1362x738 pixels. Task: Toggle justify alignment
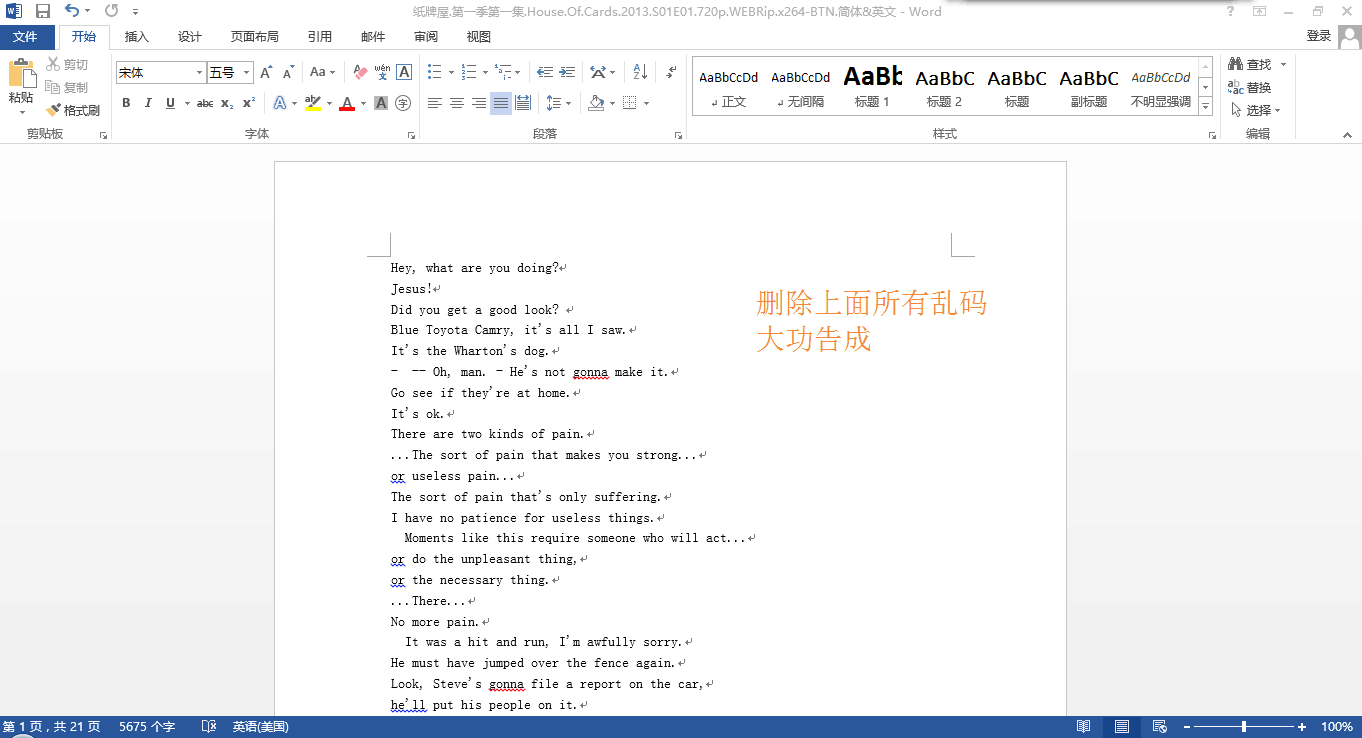coord(501,103)
